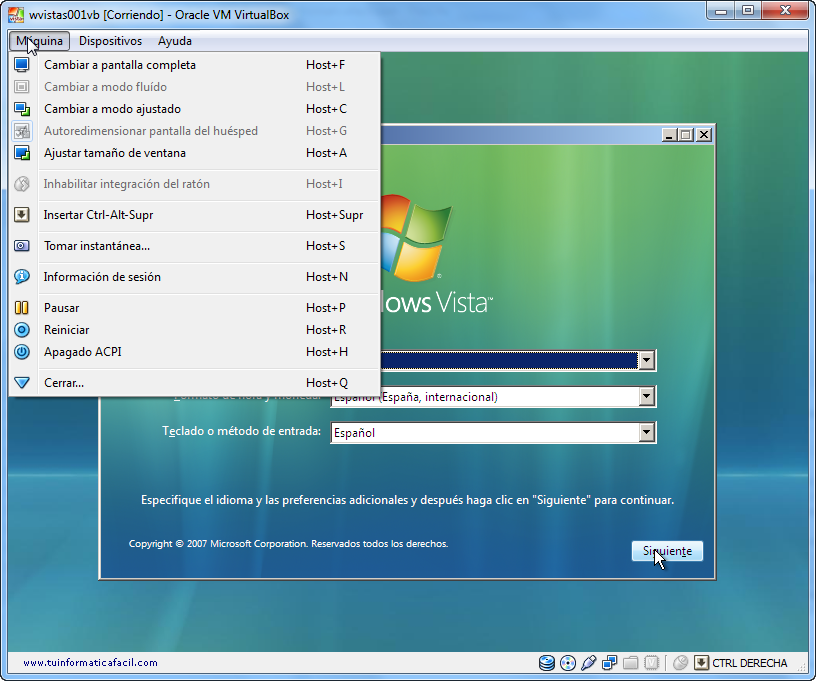Image resolution: width=816 pixels, height=681 pixels.
Task: Click the Ctrl-Alt-Supr insert icon
Action: pyautogui.click(x=21, y=215)
